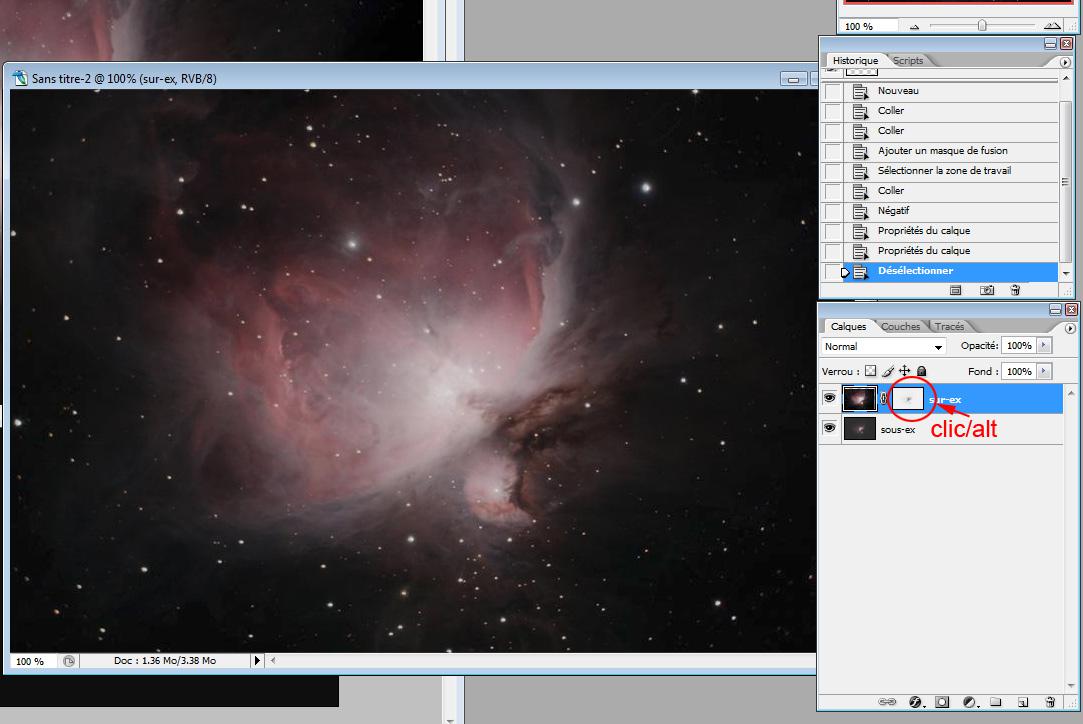Create a new layer group folder
Image resolution: width=1083 pixels, height=724 pixels.
pyautogui.click(x=996, y=702)
